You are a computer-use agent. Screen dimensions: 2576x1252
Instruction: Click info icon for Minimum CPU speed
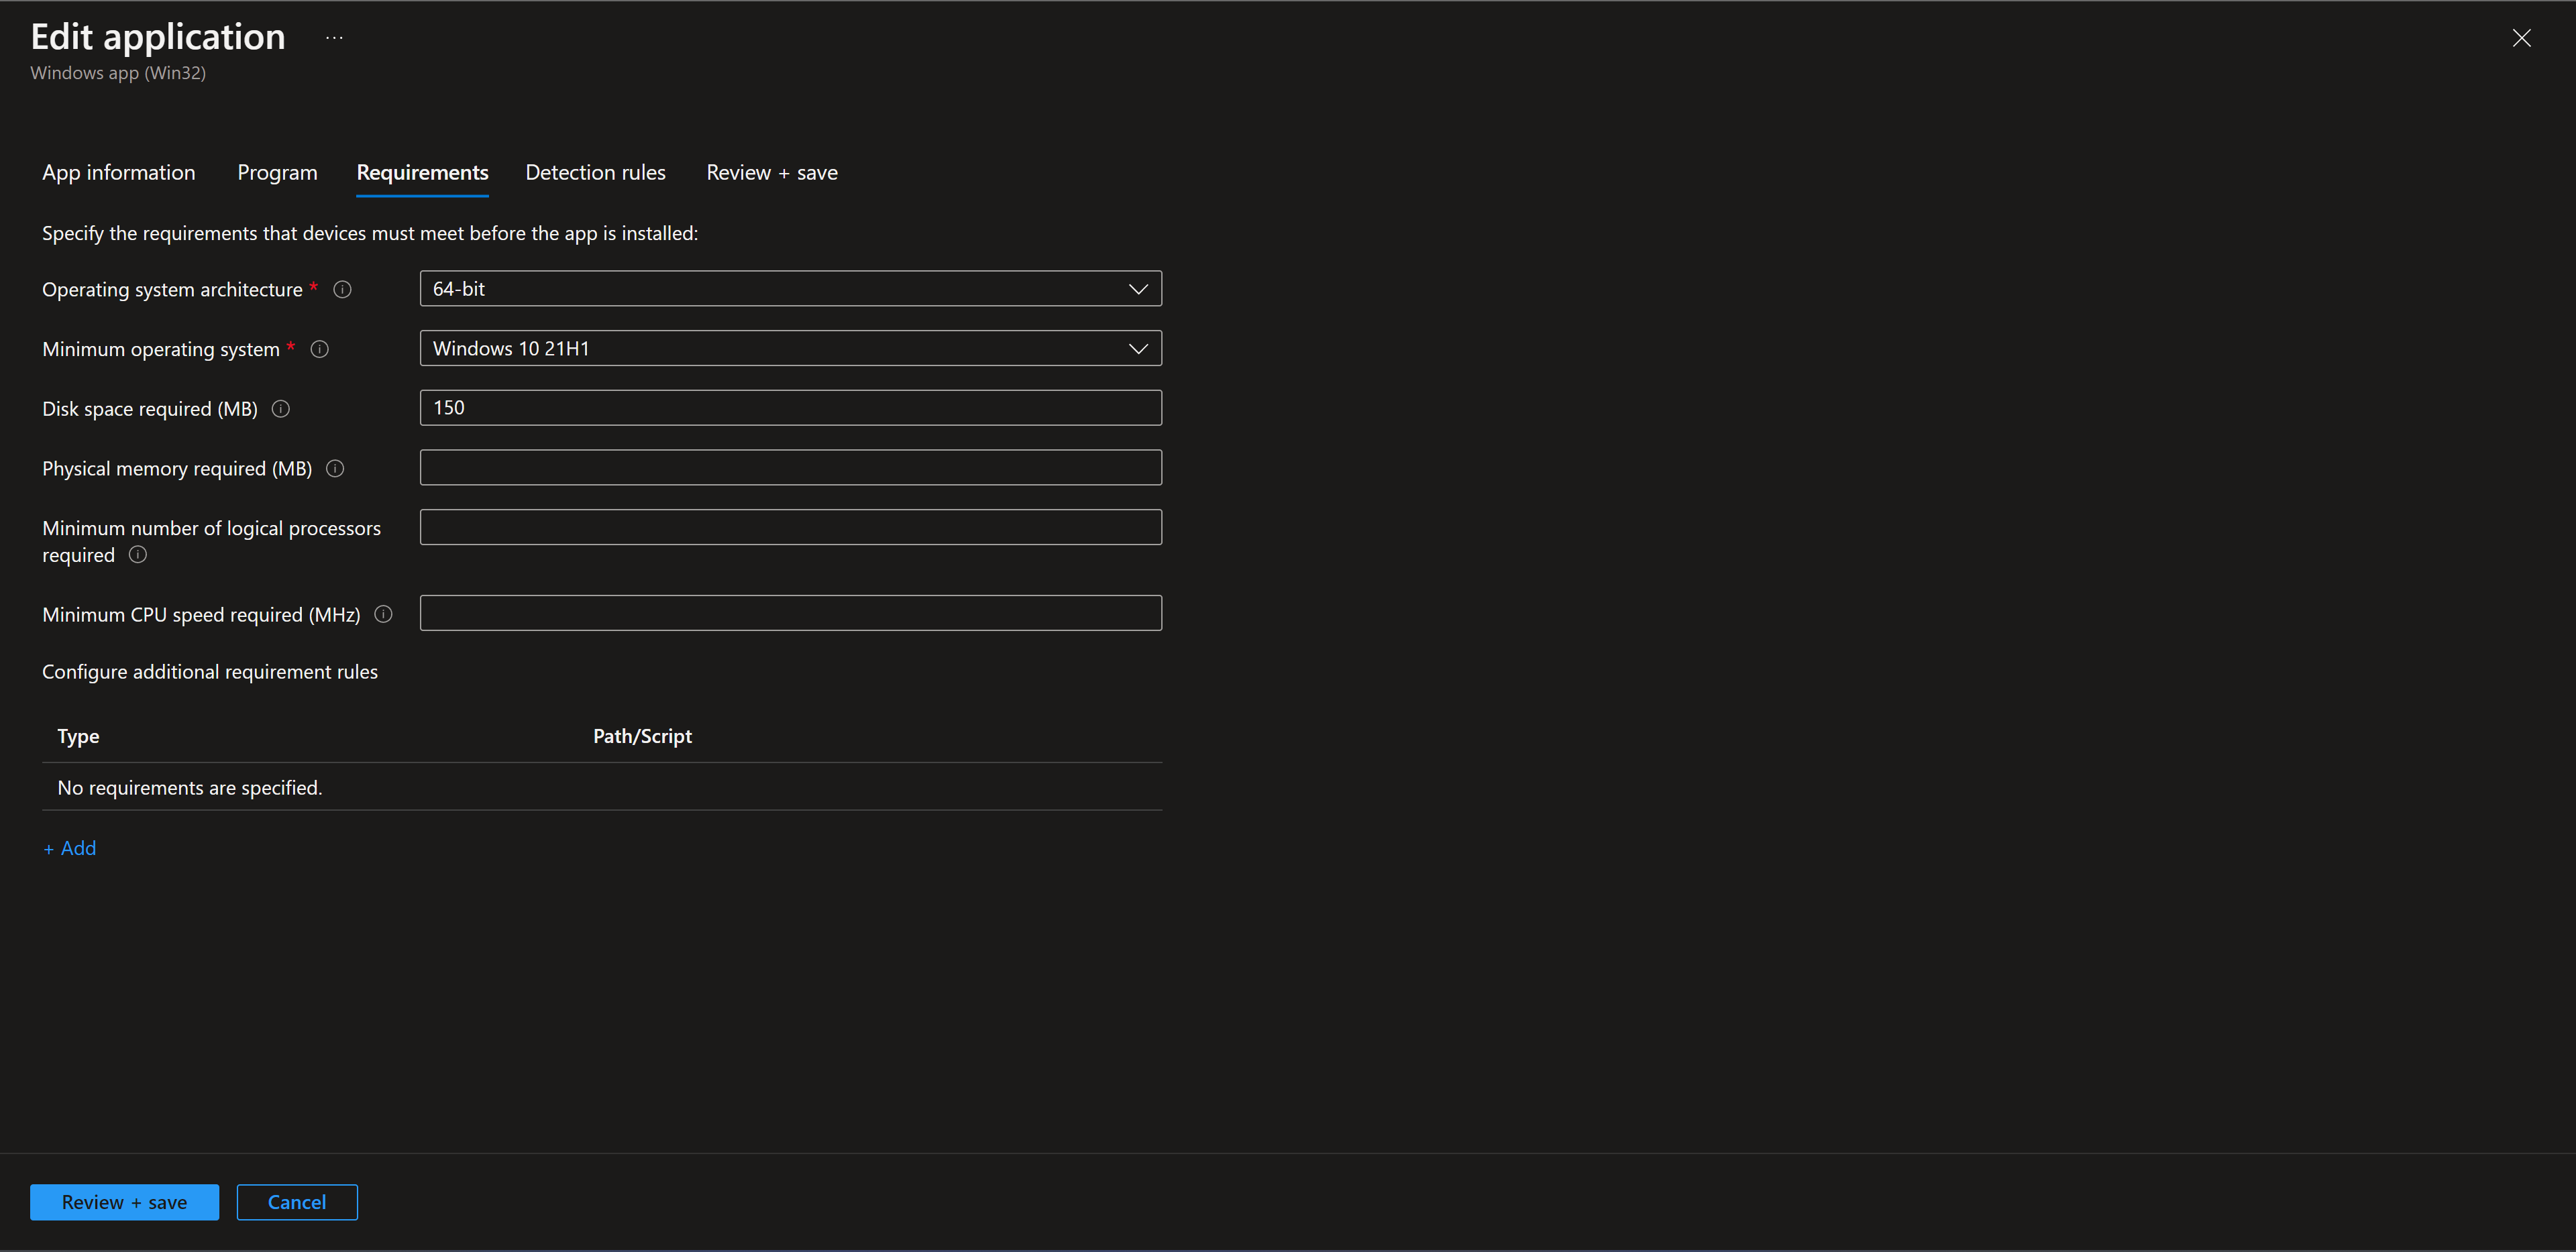pyautogui.click(x=383, y=615)
